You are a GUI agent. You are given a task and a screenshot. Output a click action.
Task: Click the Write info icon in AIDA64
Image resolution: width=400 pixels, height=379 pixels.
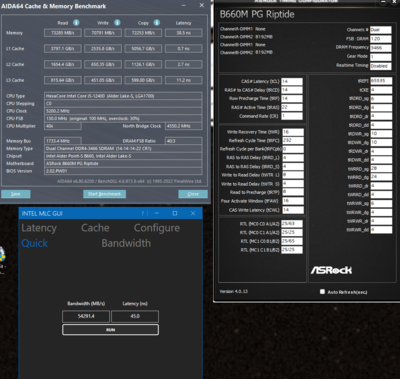point(117,23)
